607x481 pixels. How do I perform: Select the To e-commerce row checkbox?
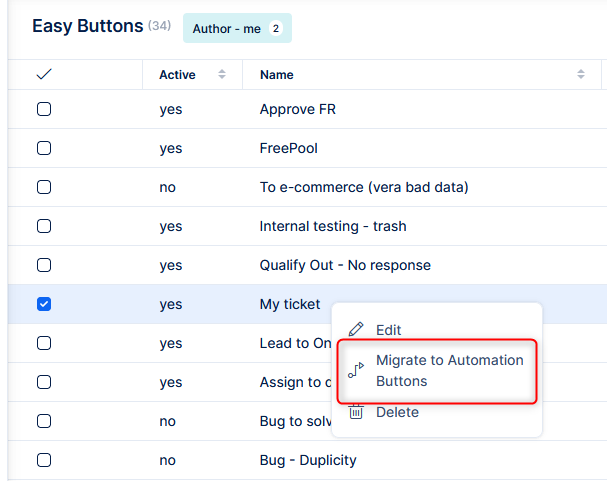click(44, 187)
